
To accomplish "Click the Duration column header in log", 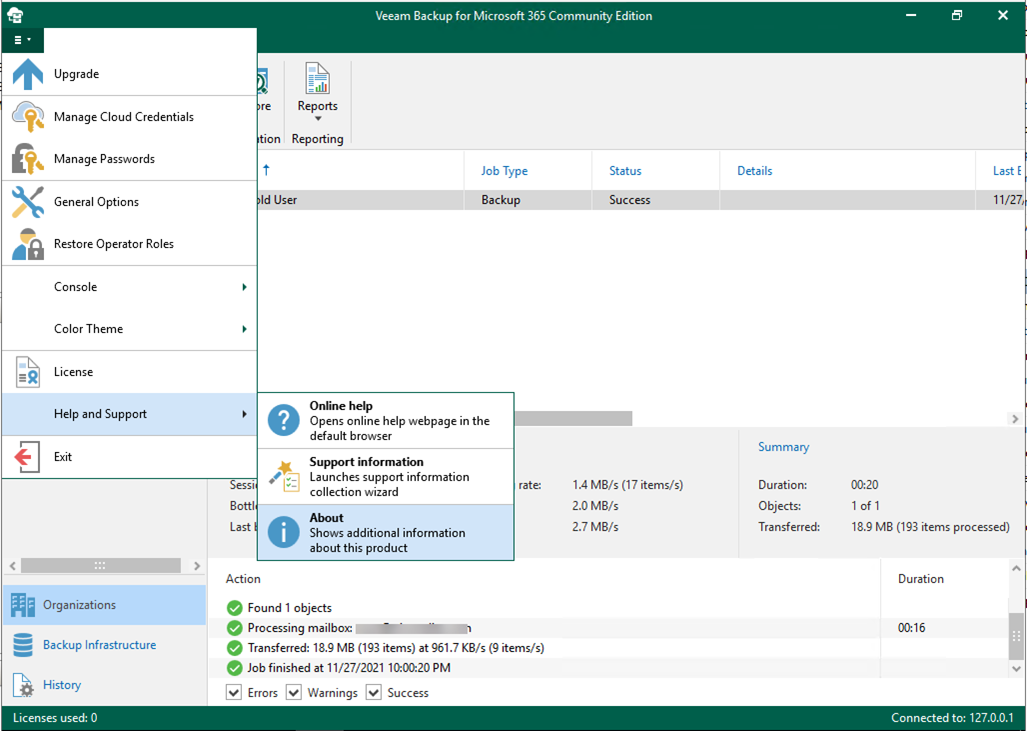I will [x=920, y=579].
